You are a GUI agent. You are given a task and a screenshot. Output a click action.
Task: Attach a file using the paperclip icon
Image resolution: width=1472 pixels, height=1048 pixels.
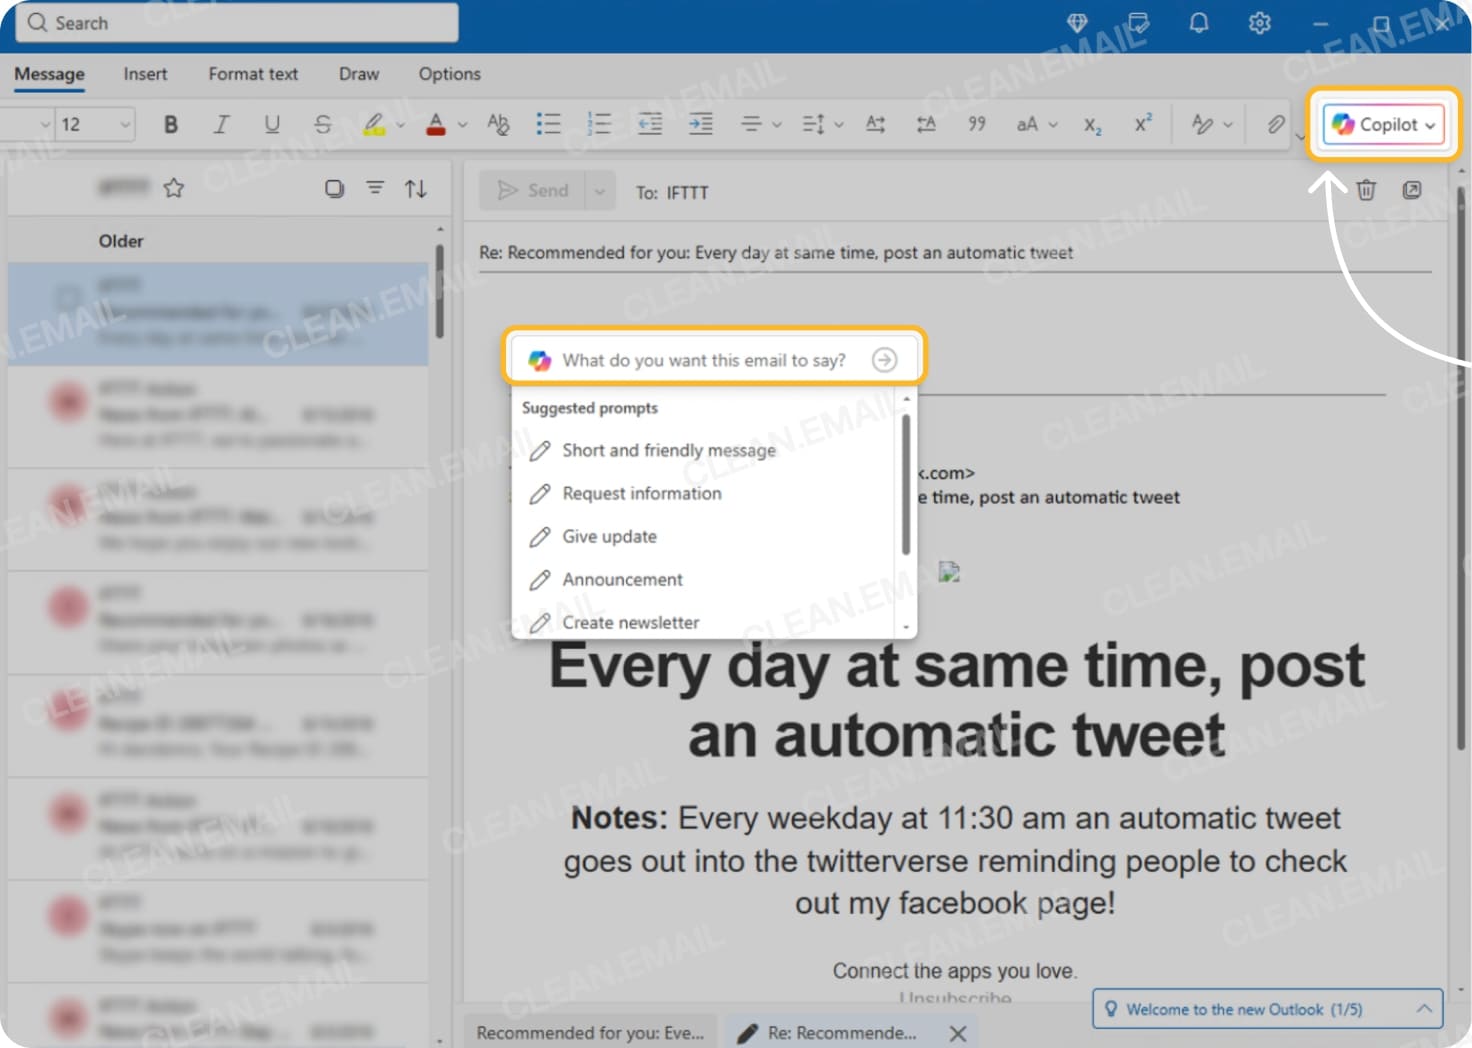point(1274,124)
